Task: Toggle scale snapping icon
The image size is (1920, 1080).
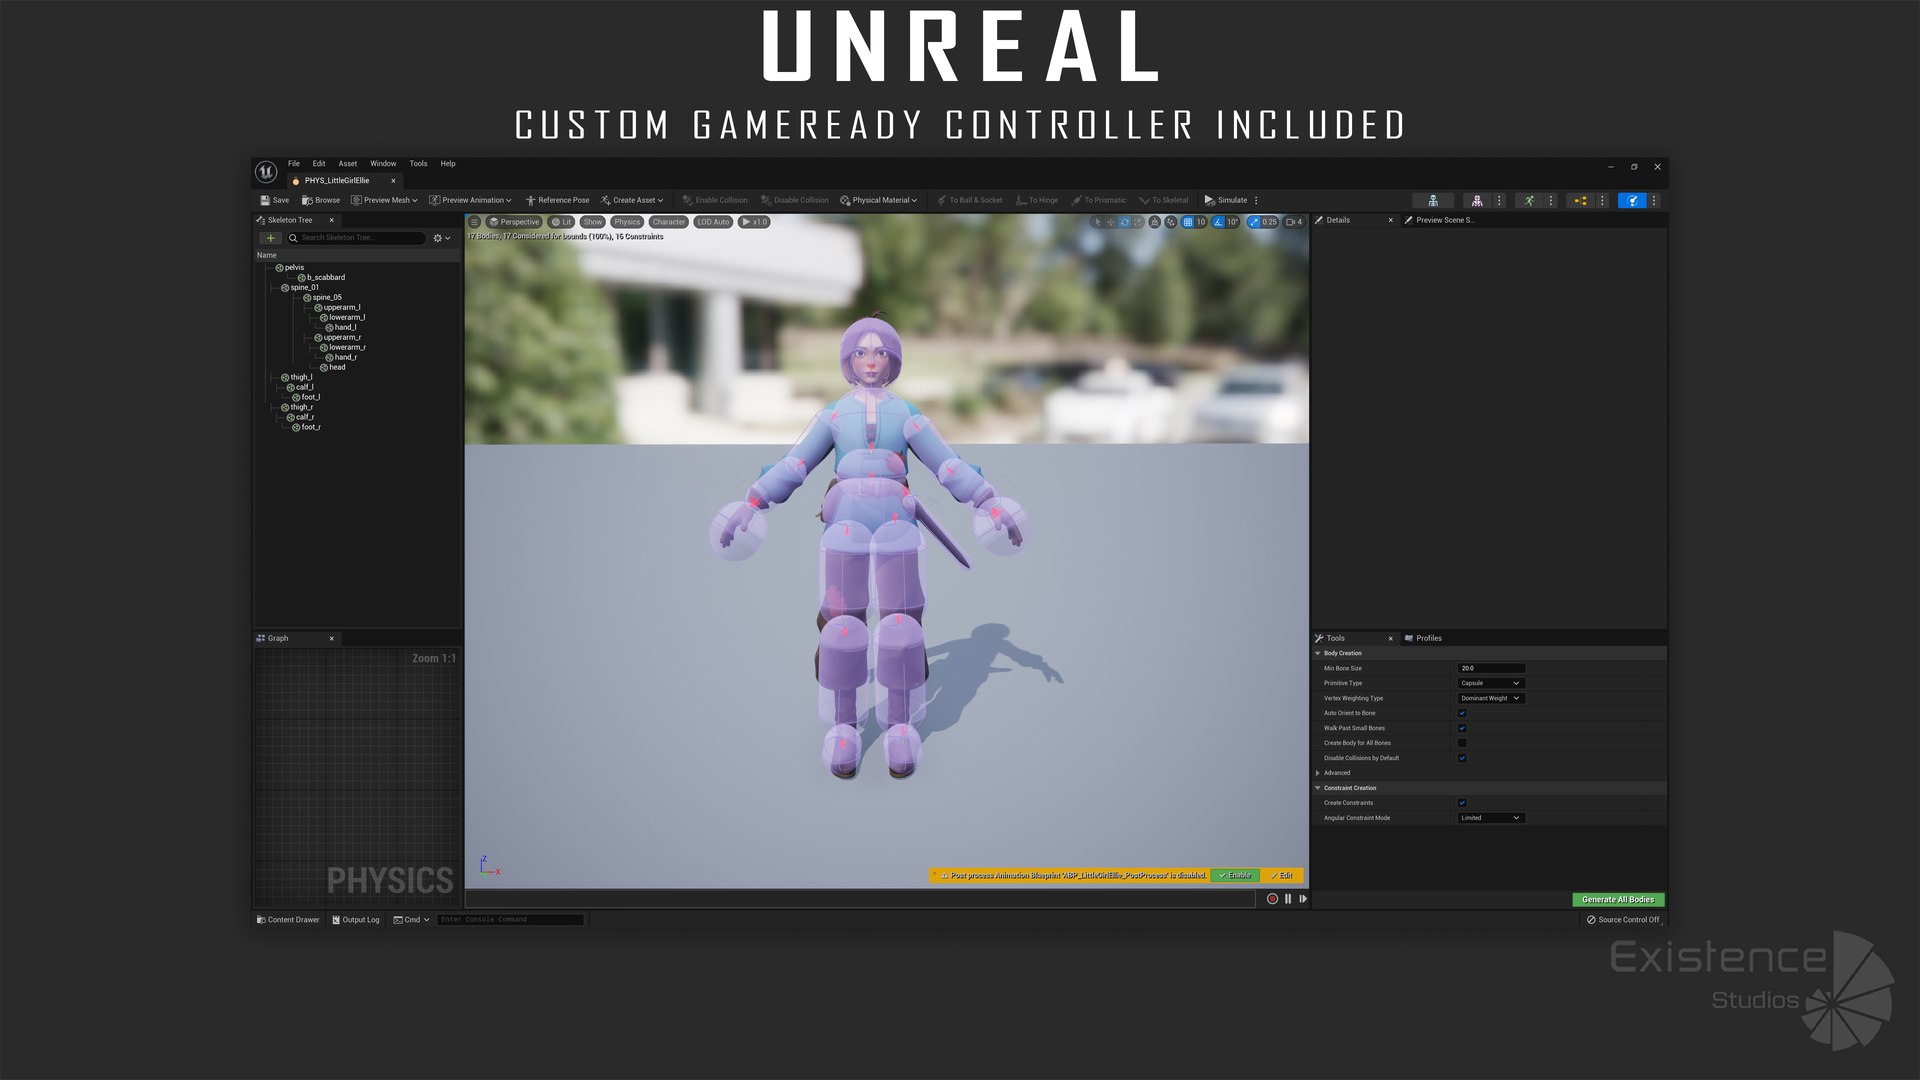Action: [x=1253, y=222]
